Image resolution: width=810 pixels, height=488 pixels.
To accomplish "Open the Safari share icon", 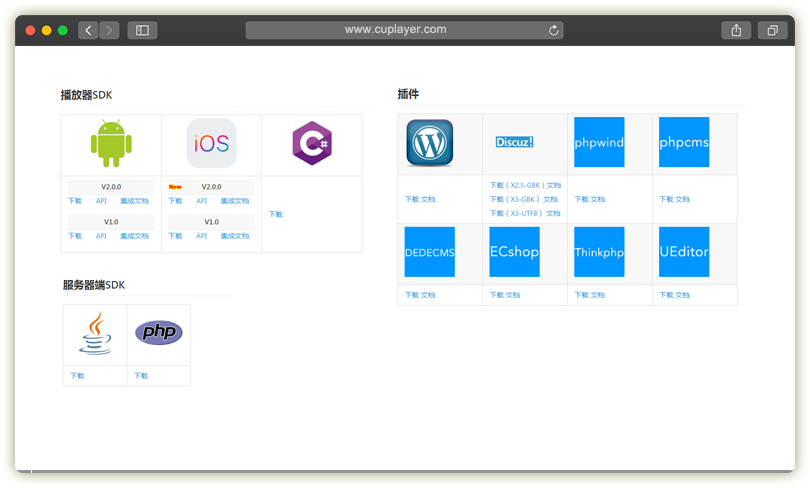I will [736, 30].
